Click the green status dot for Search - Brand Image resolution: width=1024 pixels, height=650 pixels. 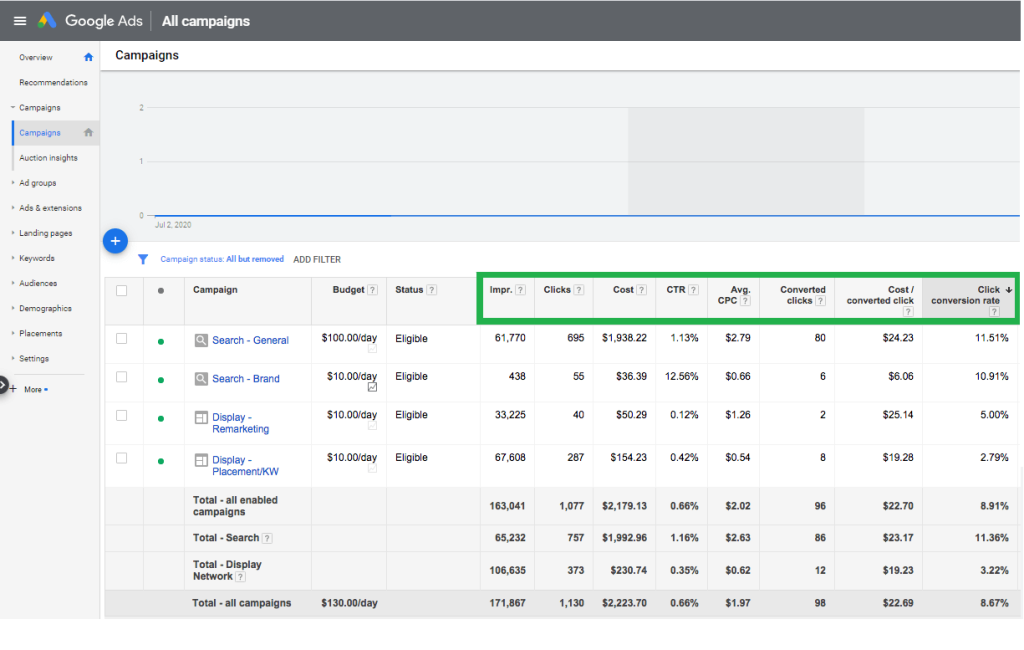(x=161, y=380)
